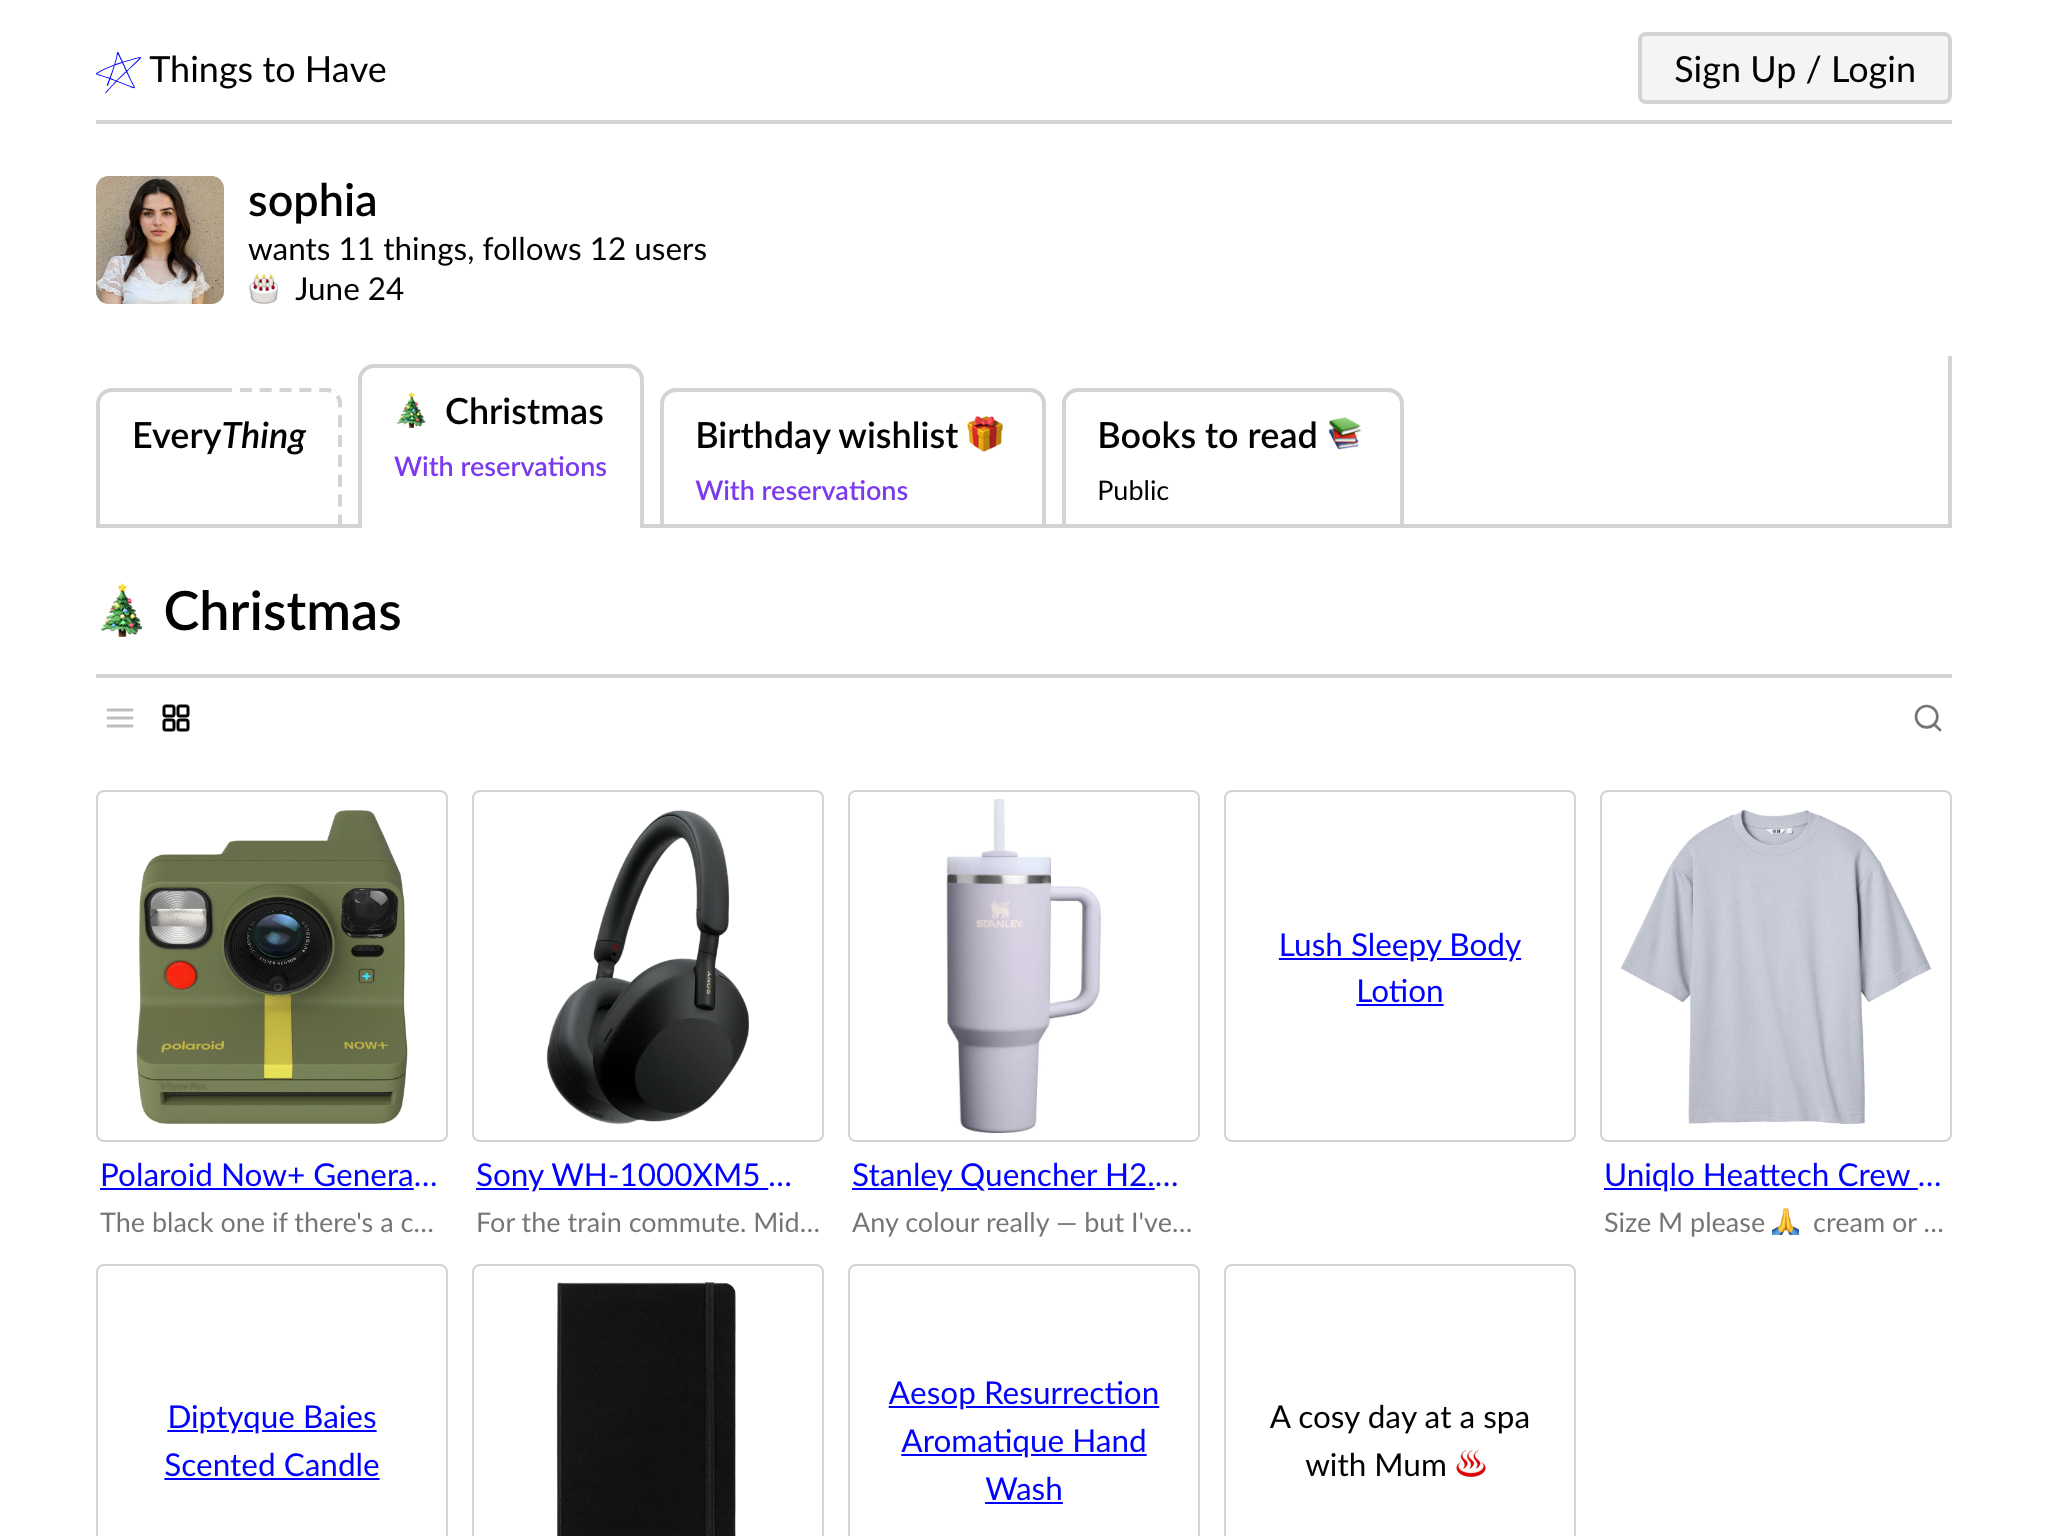Open search using the magnifier icon
The height and width of the screenshot is (1536, 2048).
click(1927, 718)
